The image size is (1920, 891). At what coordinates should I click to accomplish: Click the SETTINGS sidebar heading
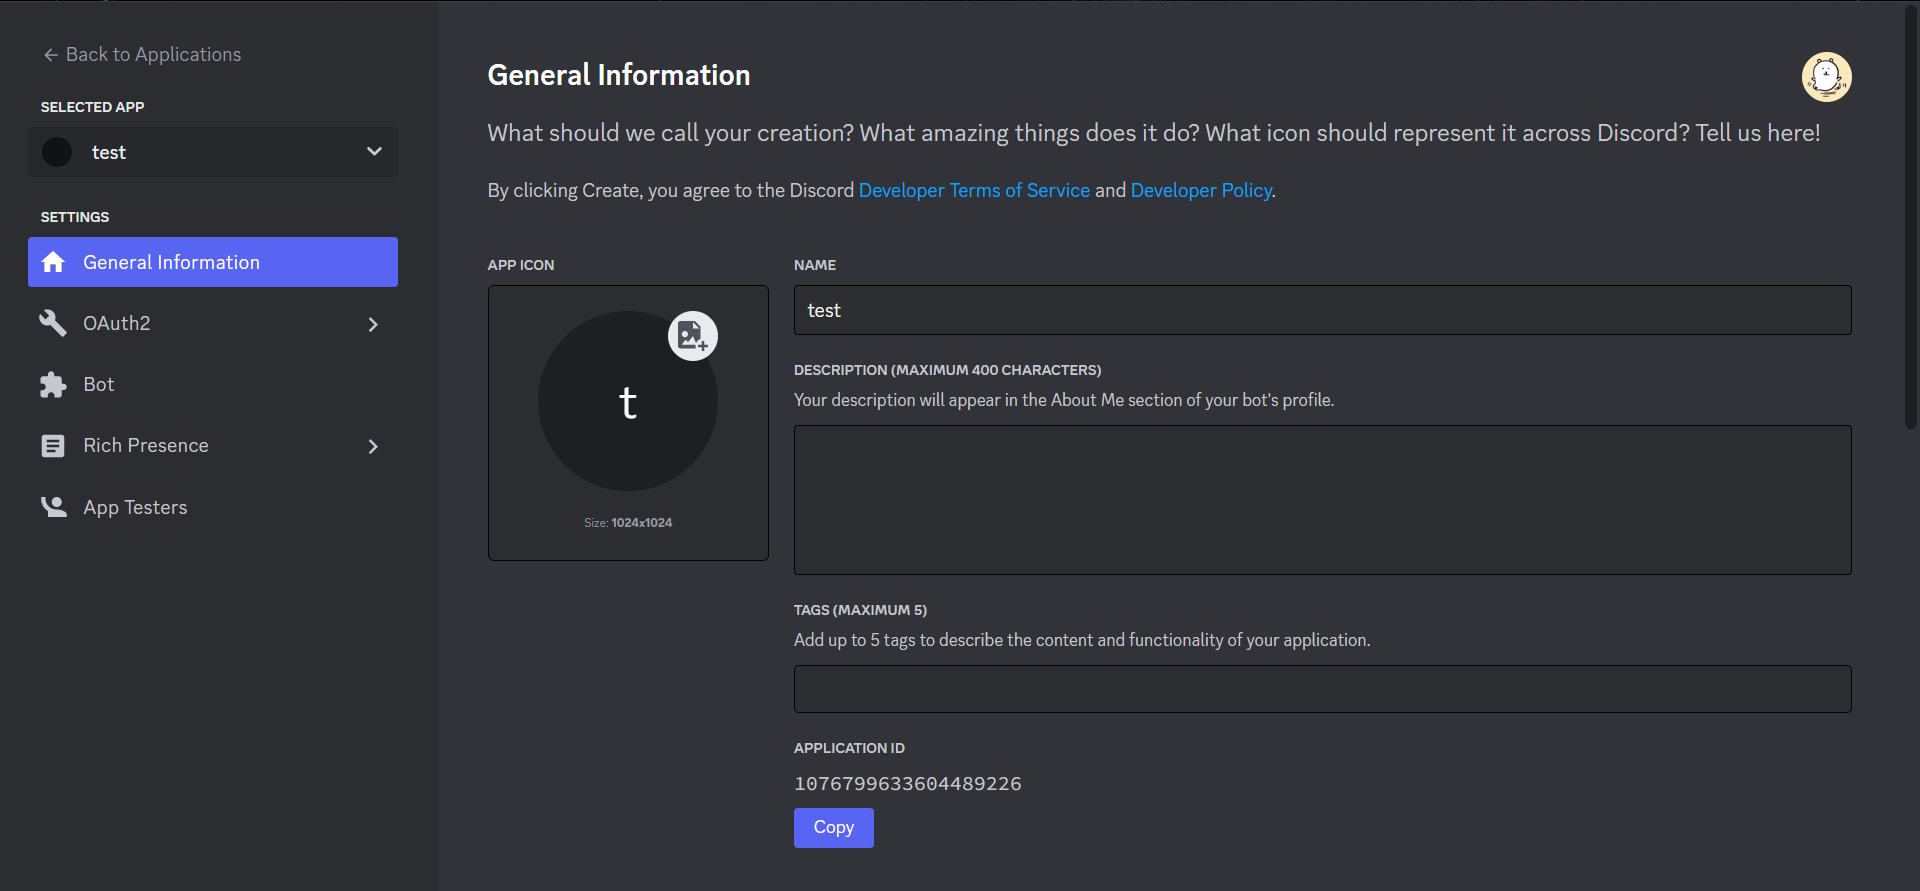(75, 217)
